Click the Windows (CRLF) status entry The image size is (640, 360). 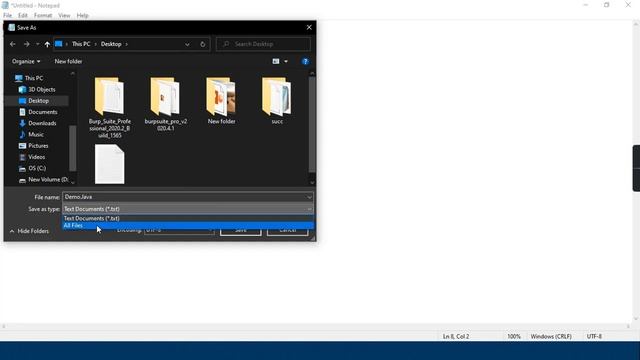(x=551, y=336)
